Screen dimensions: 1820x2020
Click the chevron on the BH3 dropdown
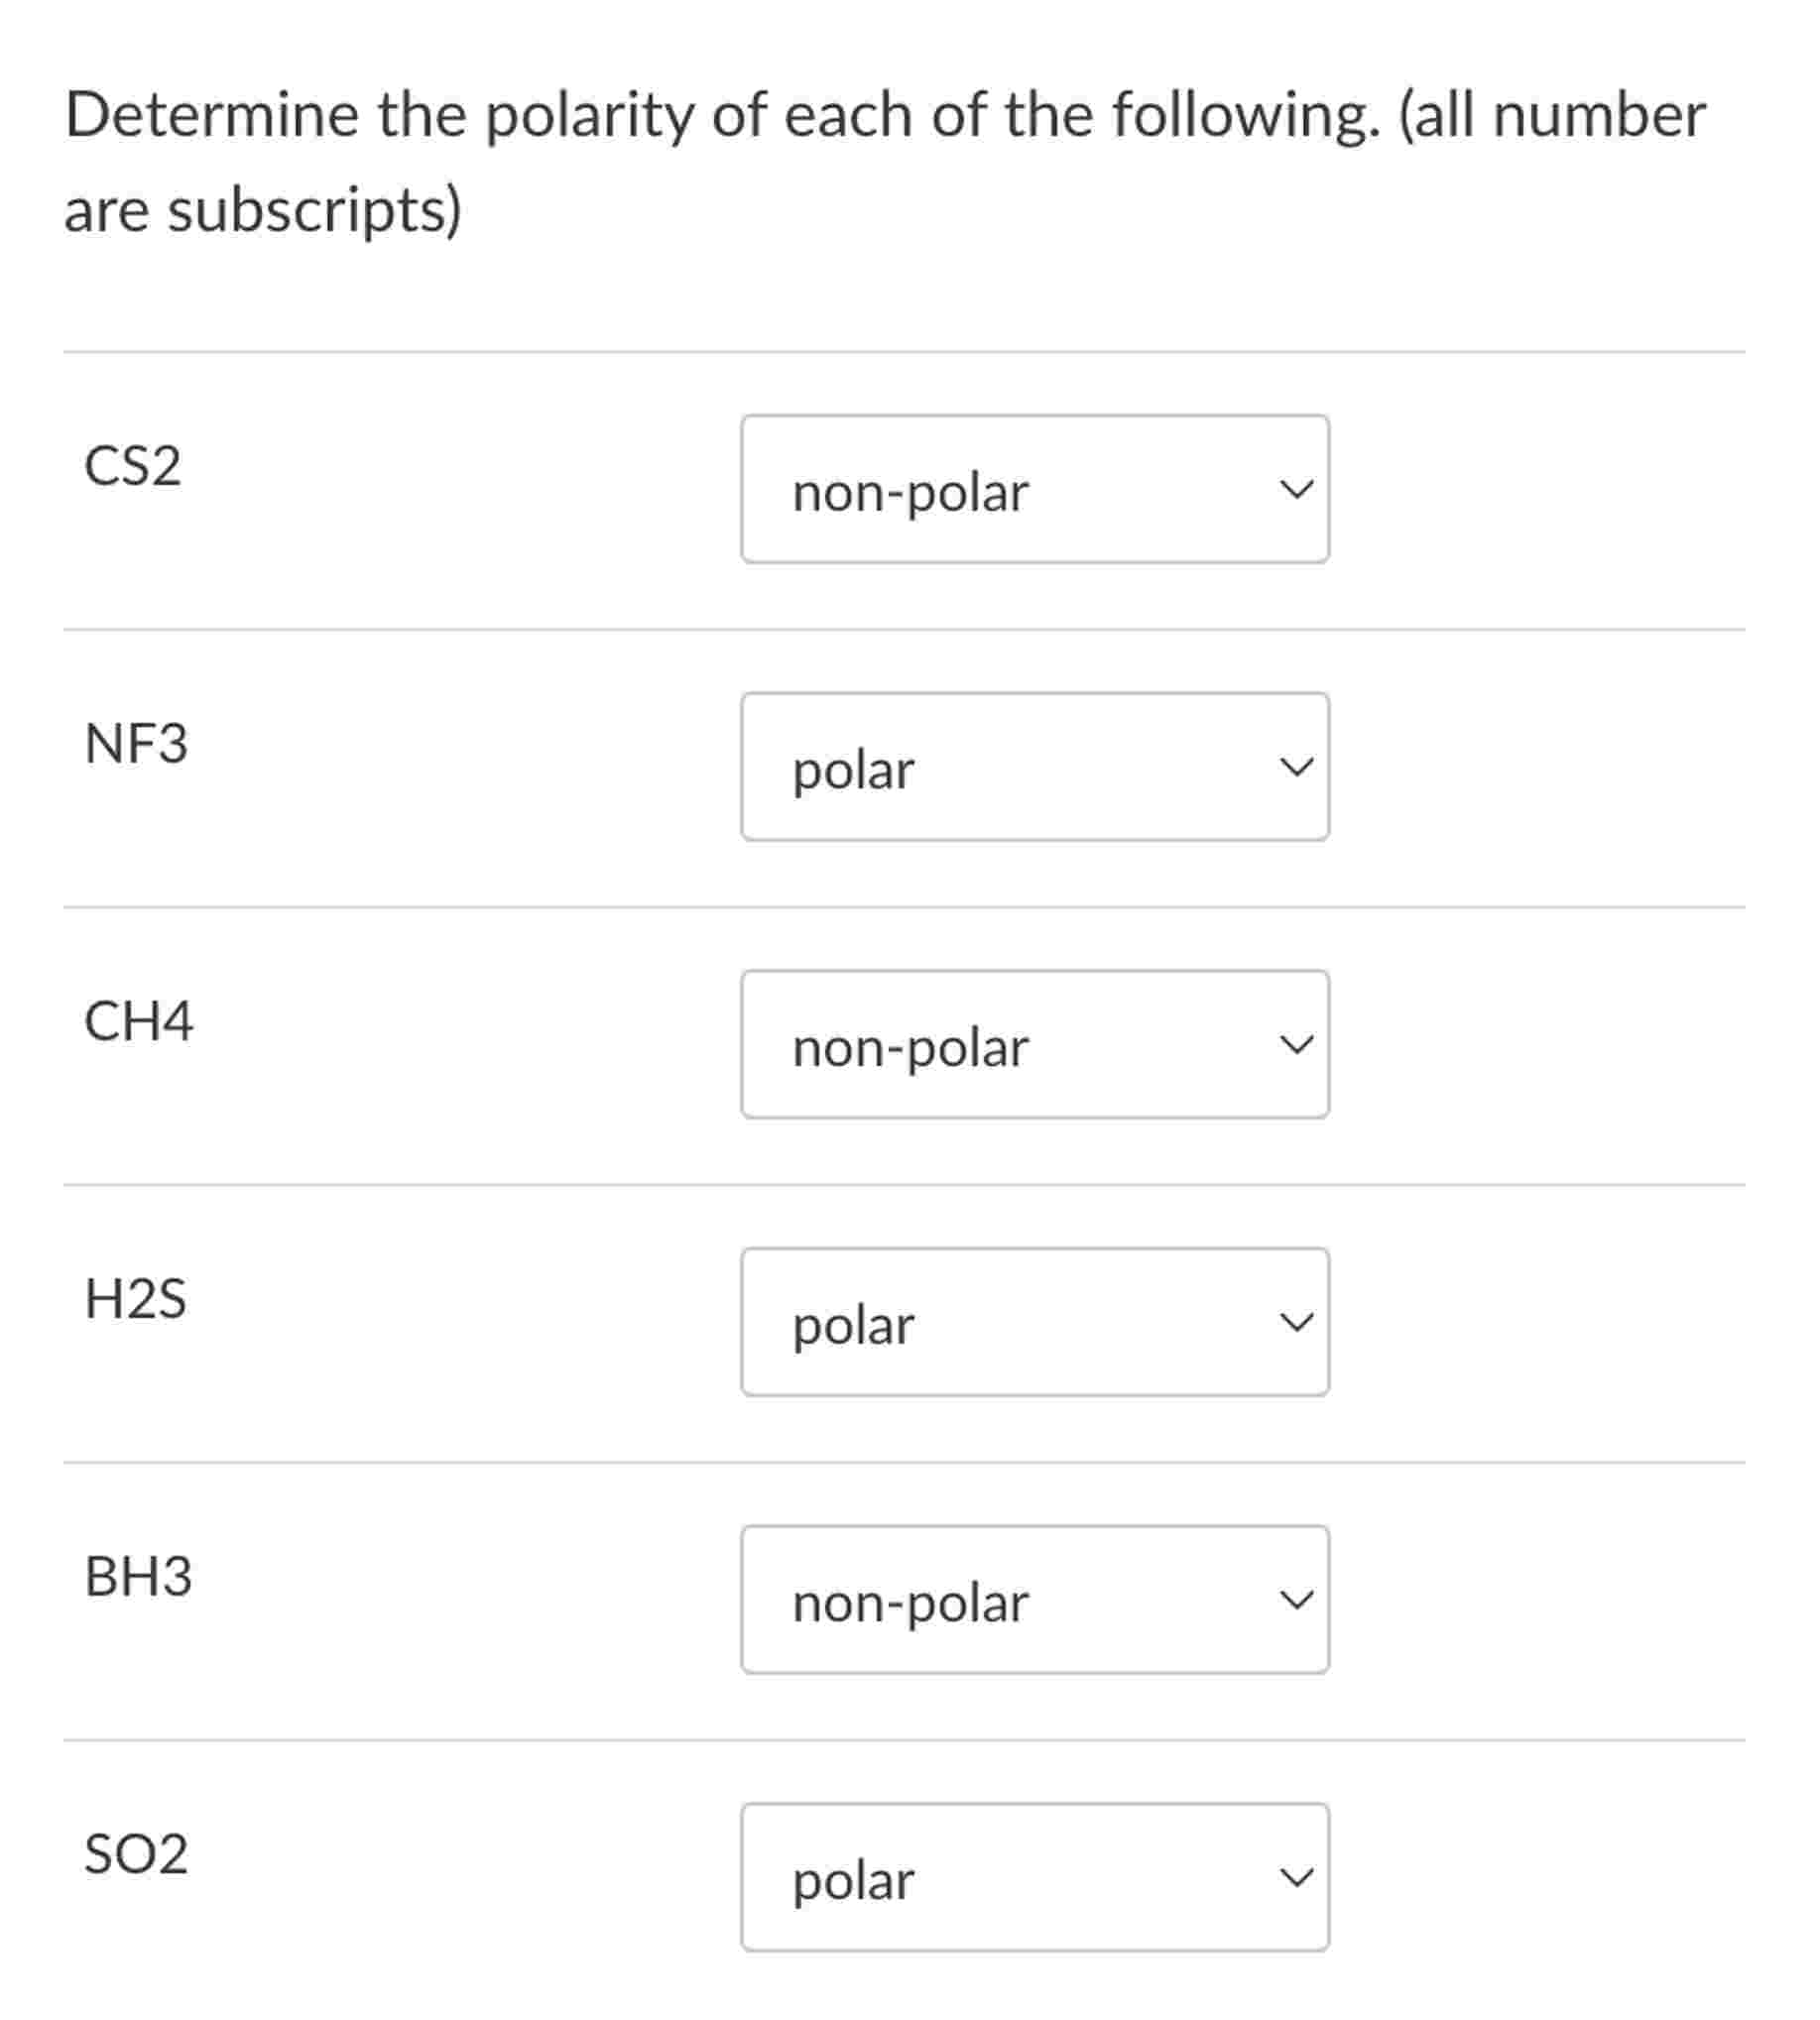click(x=1297, y=1599)
